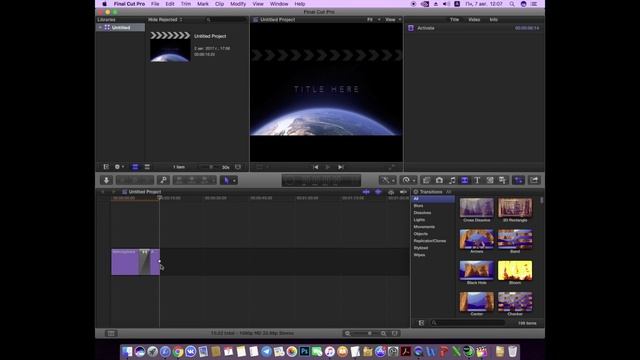Go to next edit in viewer
This screenshot has width=640, height=360.
tap(340, 167)
